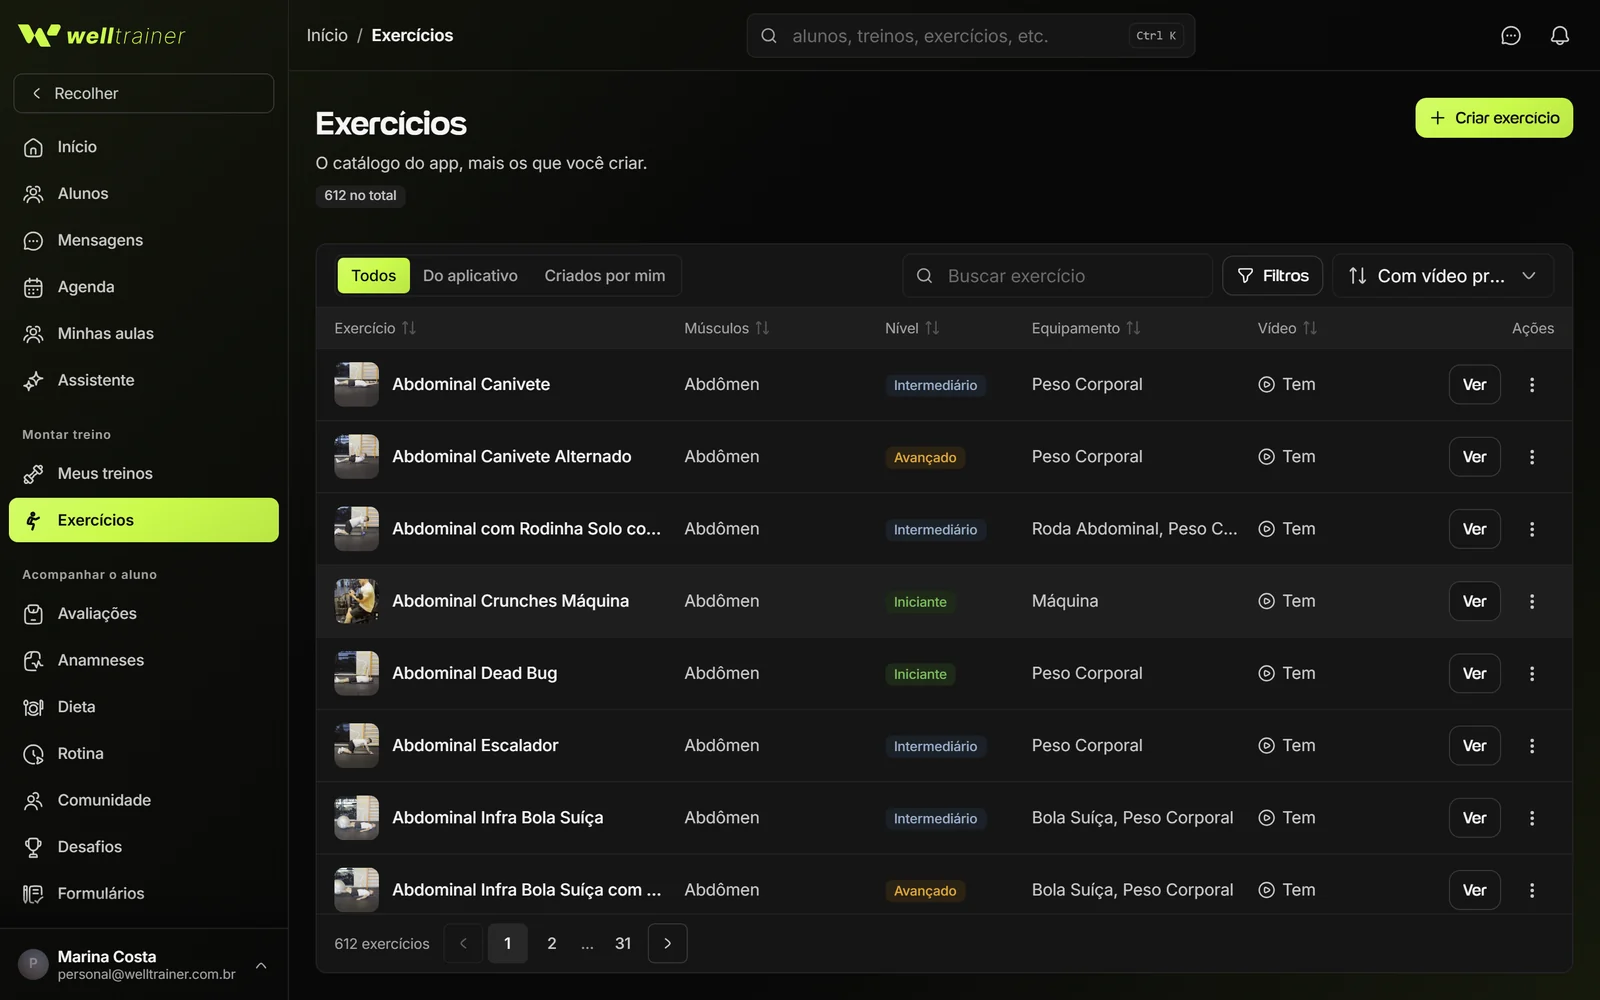
Task: Sort table by Vídeo column
Action: point(1287,328)
